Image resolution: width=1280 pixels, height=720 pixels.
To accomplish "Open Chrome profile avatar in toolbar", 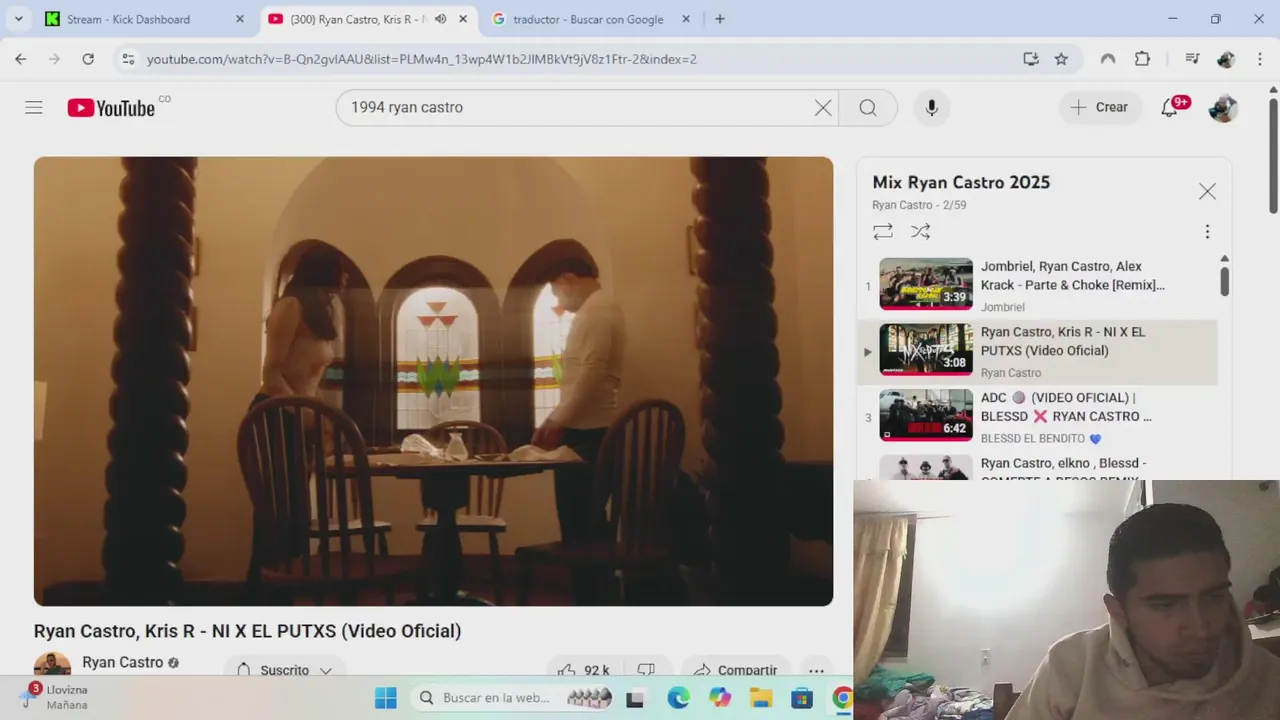I will 1226,59.
